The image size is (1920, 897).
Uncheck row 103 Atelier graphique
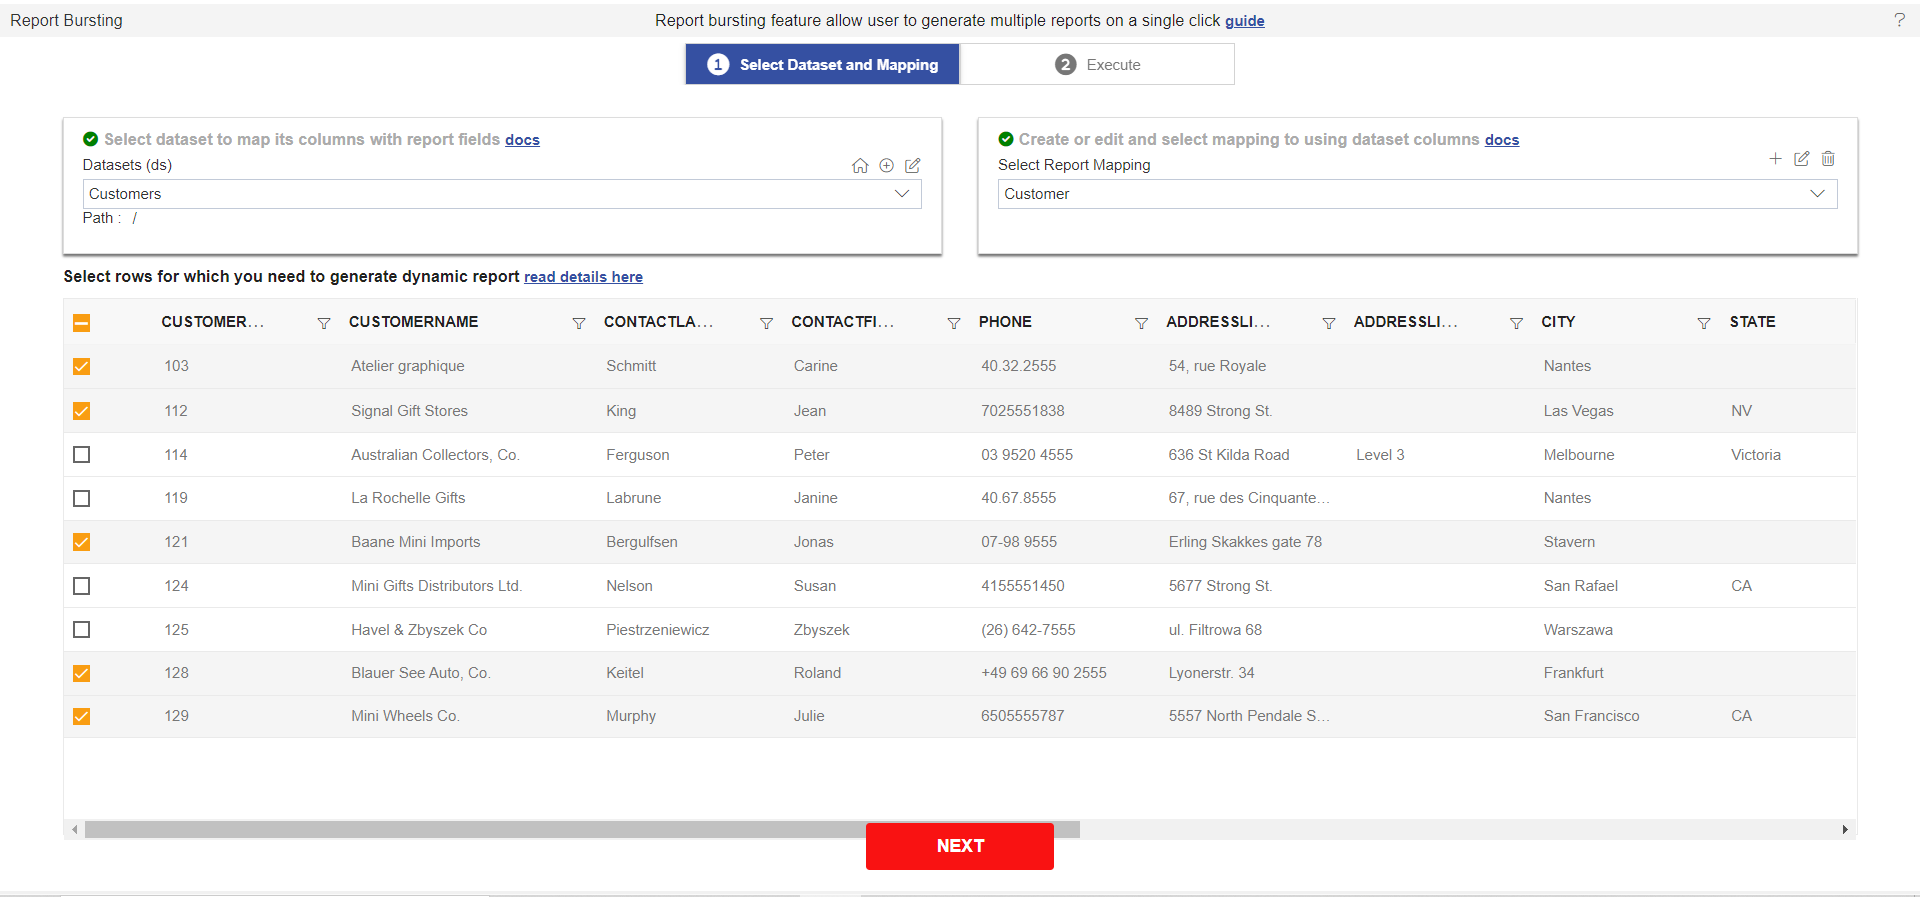[82, 367]
